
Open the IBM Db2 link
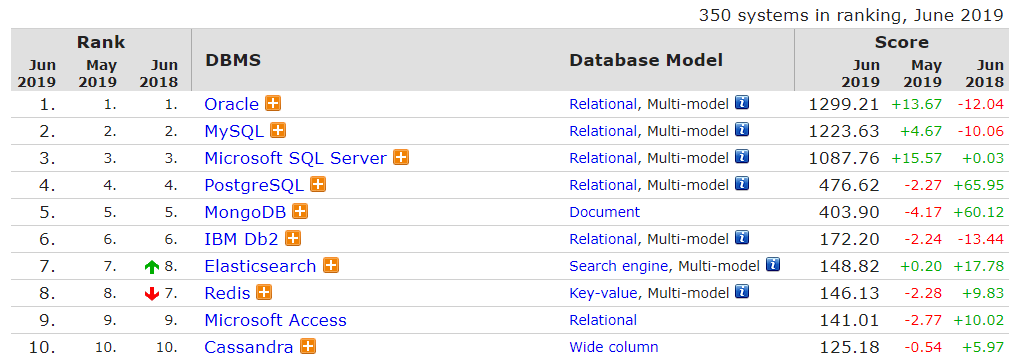242,239
